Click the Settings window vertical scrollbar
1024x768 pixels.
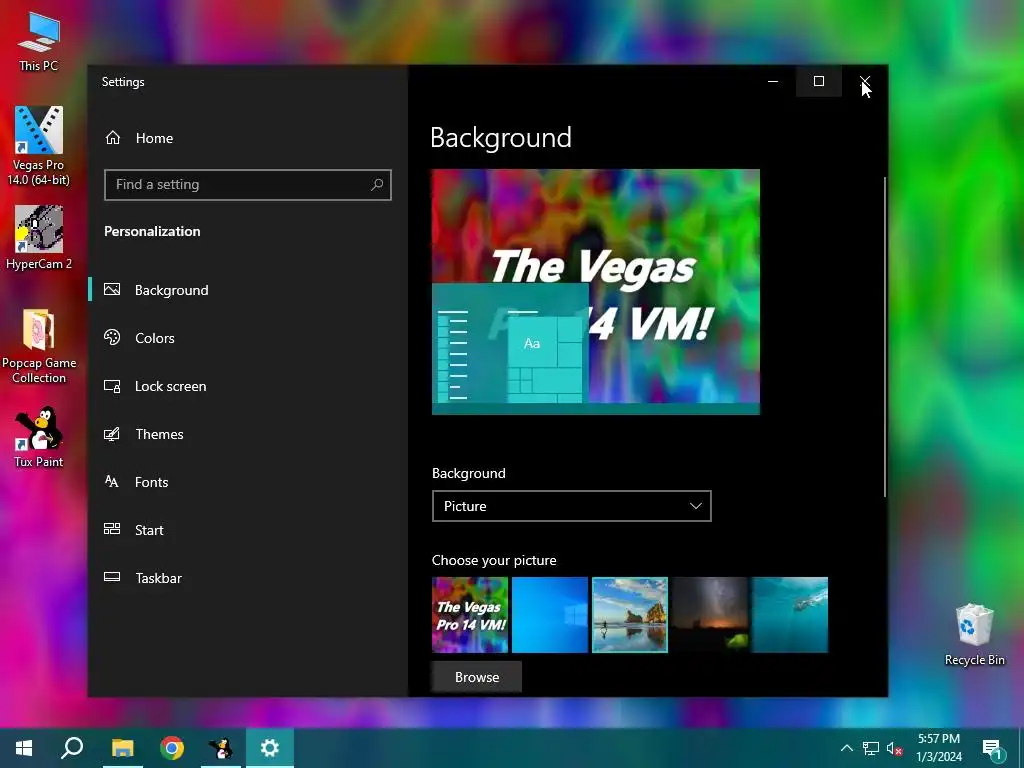click(x=885, y=336)
